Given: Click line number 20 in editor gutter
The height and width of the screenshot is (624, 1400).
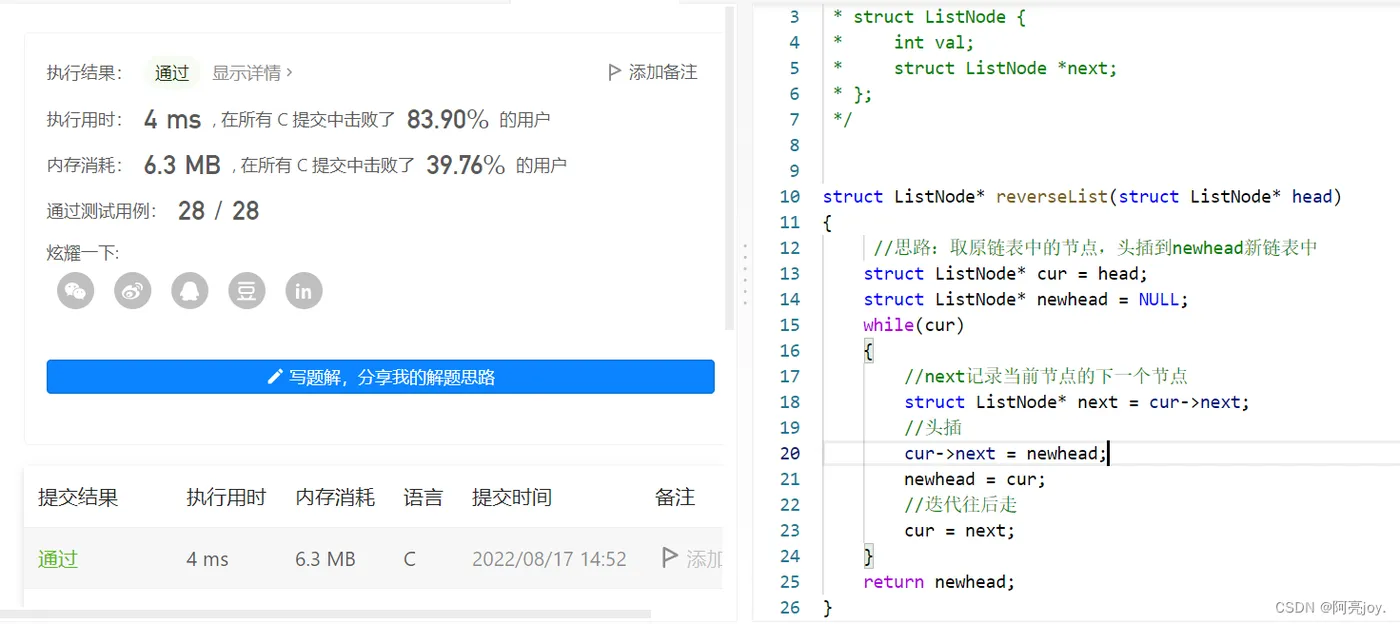Looking at the screenshot, I should click(x=790, y=453).
